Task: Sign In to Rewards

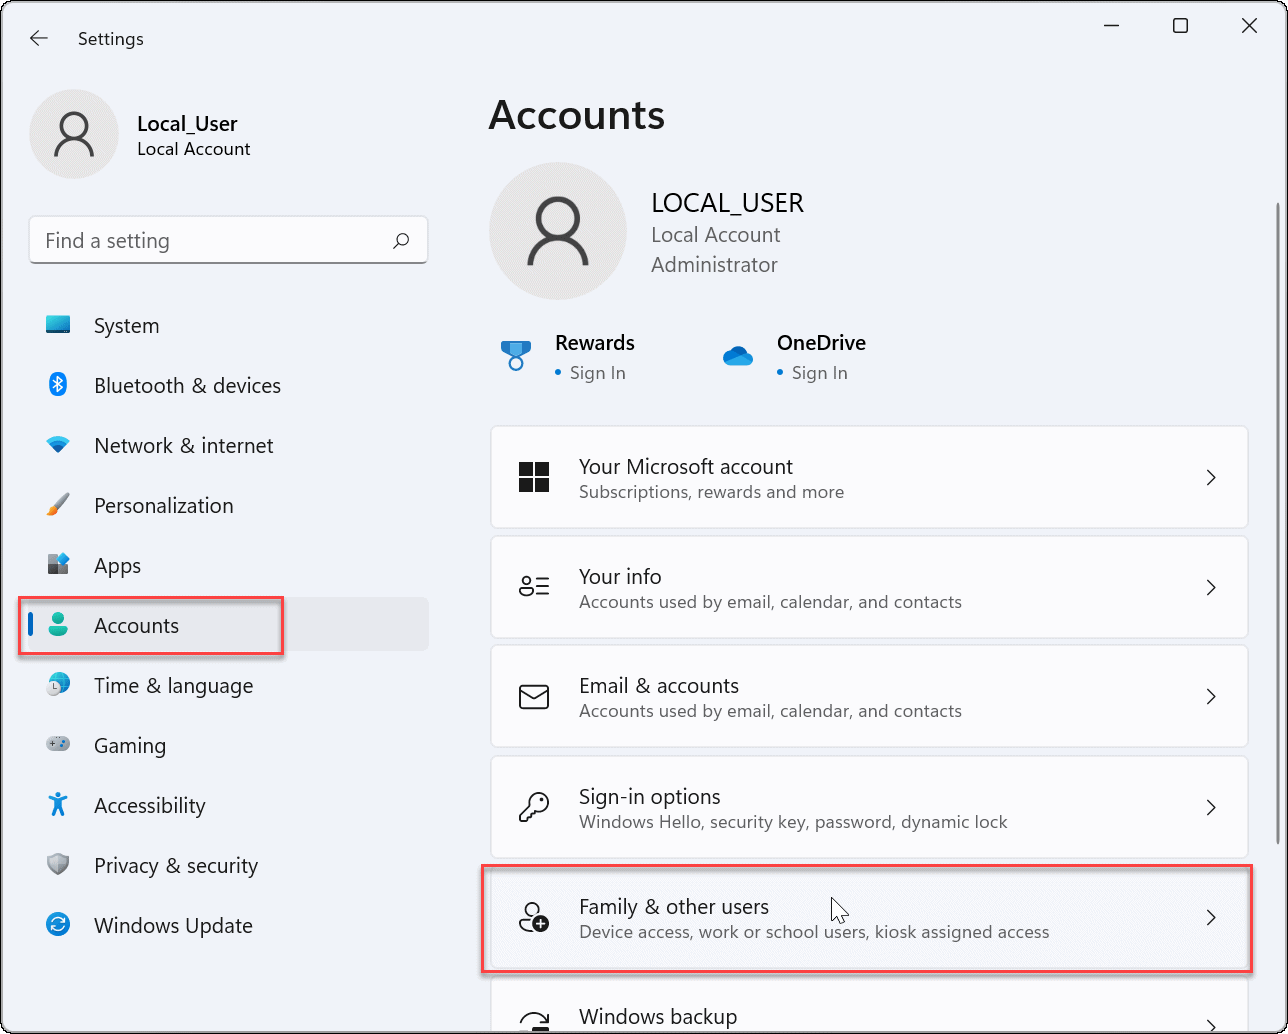Action: click(x=599, y=372)
